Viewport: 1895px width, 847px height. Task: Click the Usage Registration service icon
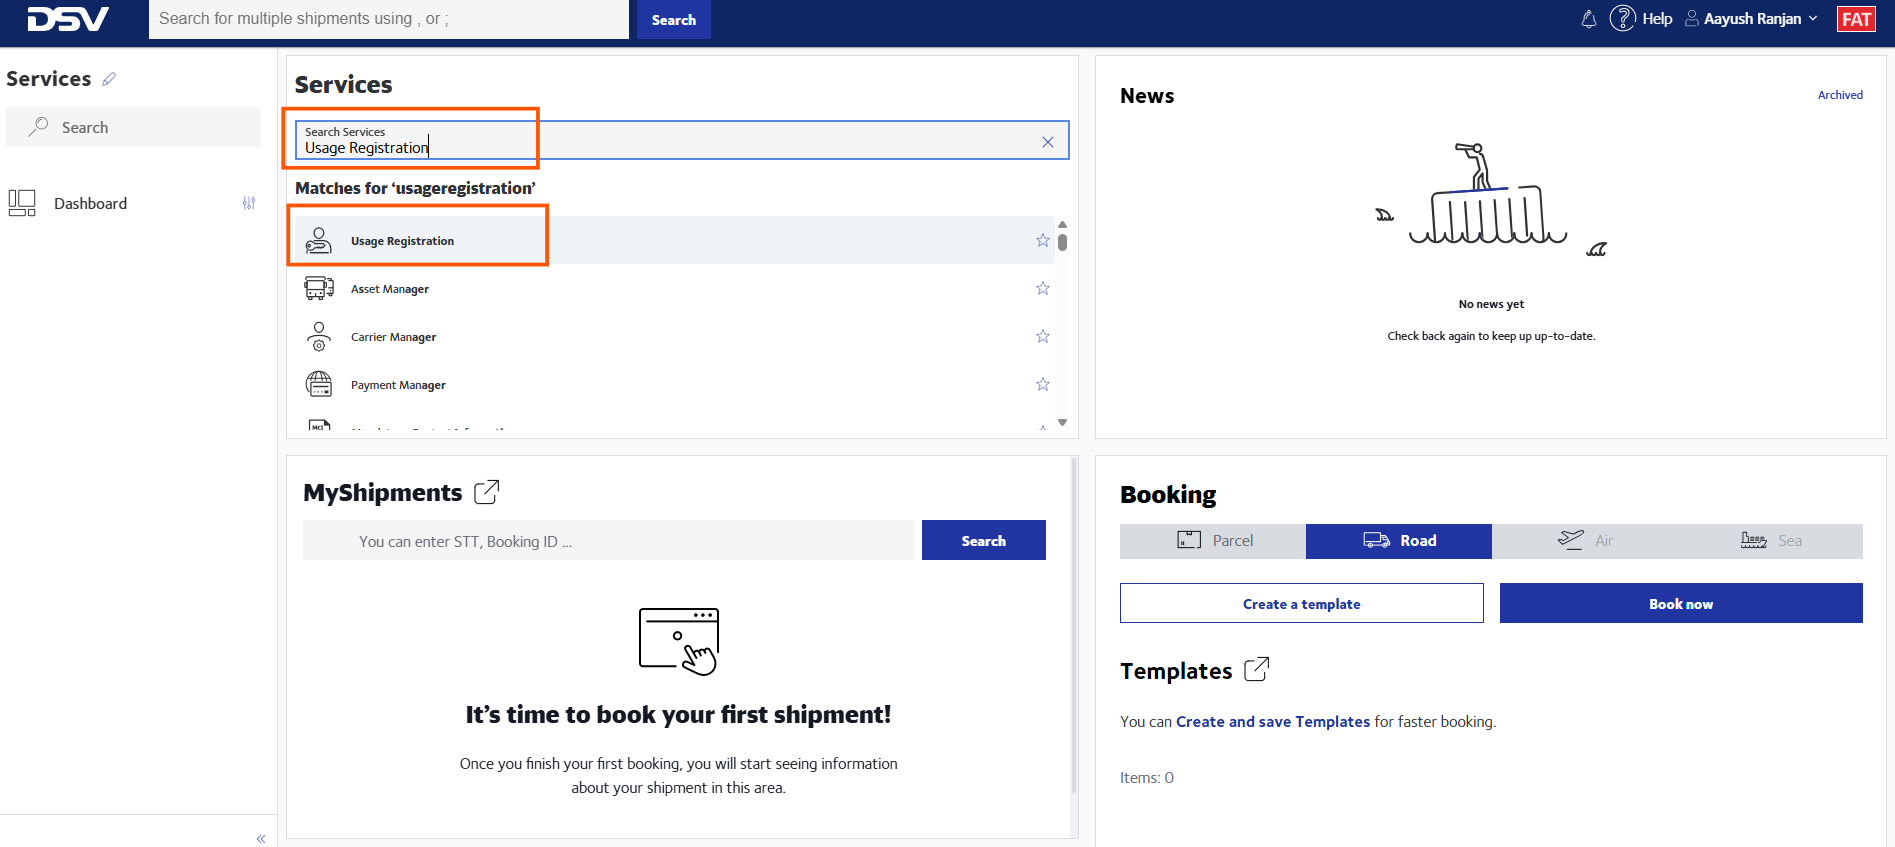coord(319,240)
